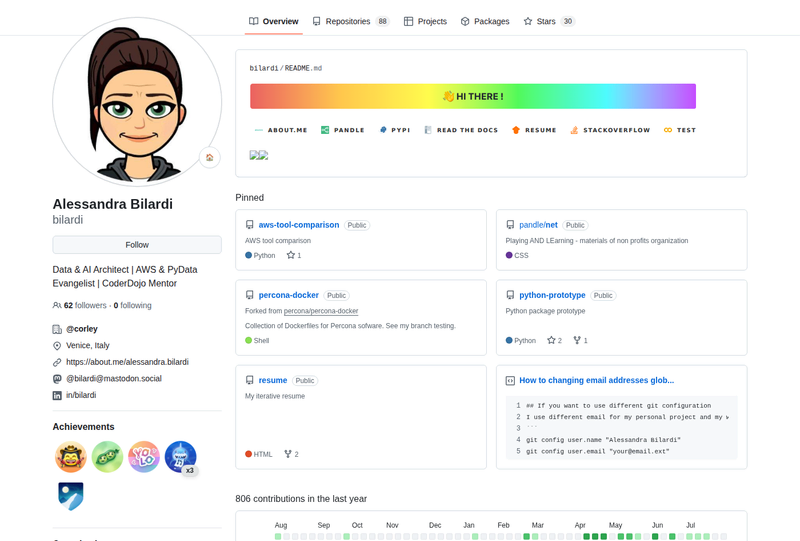Open the percona-docker repository
This screenshot has height=541, width=800.
[288, 296]
